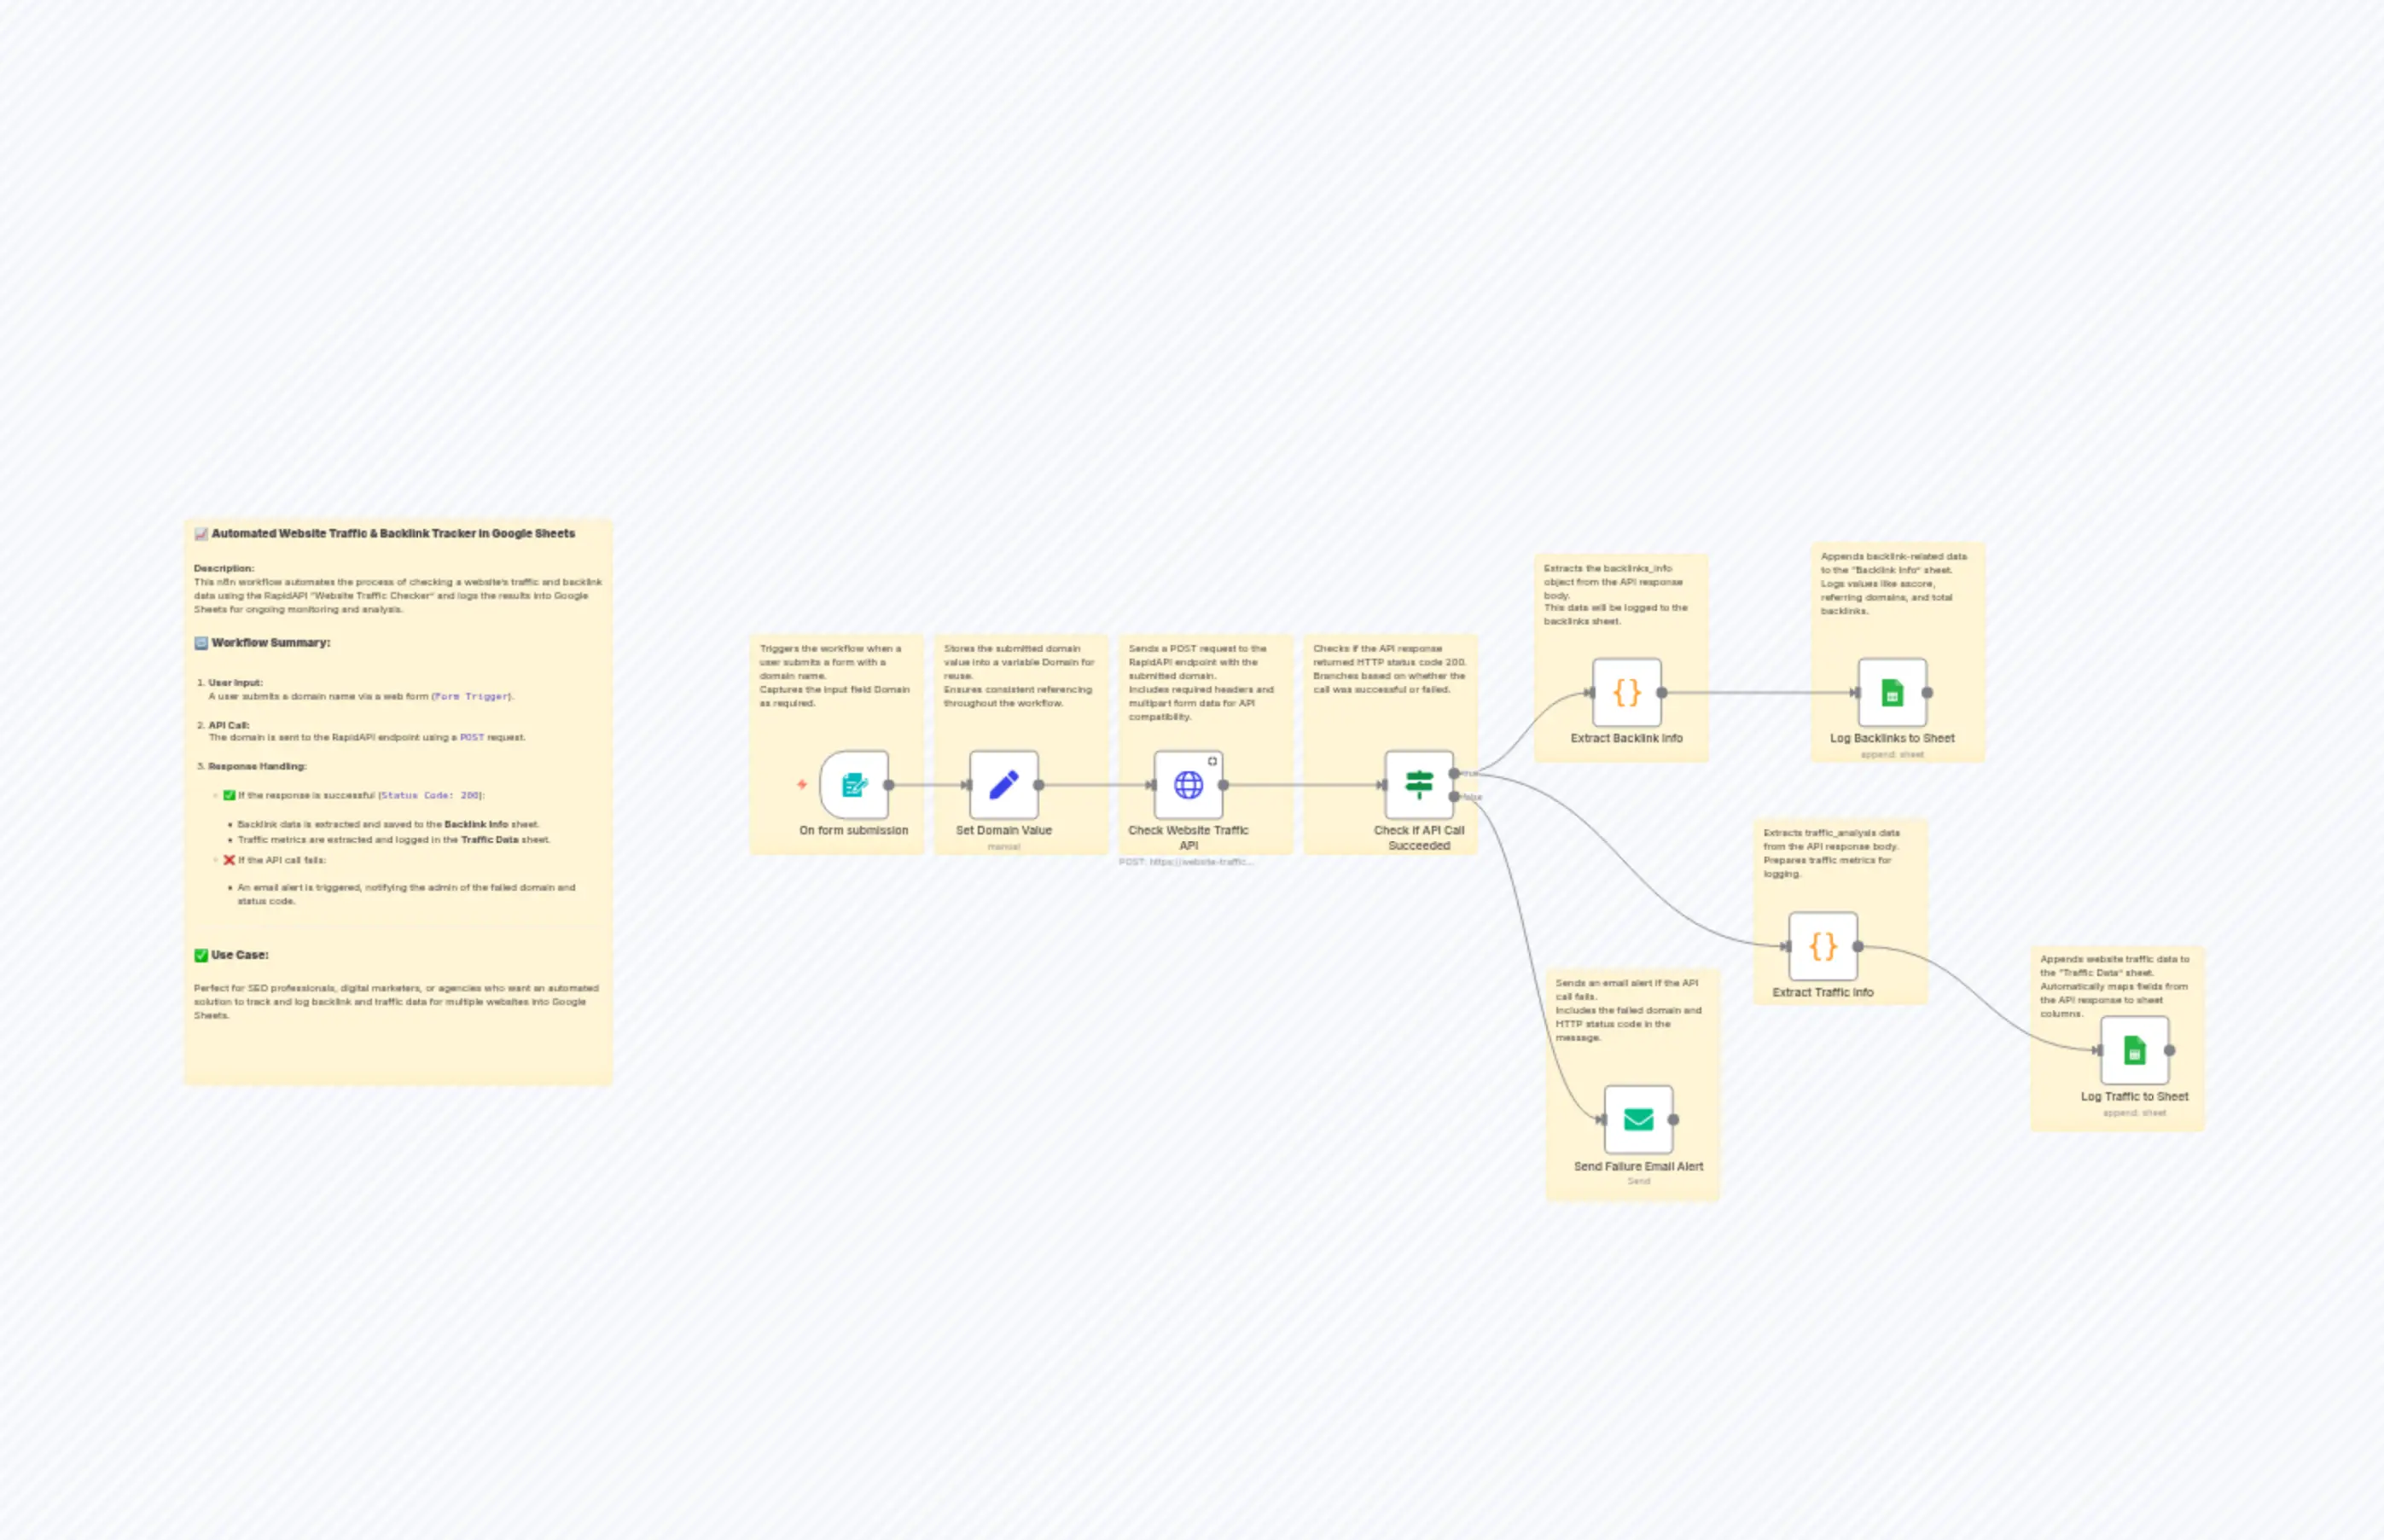
Task: Click the curly-braces icon on Extract Traffic Info
Action: [1823, 946]
